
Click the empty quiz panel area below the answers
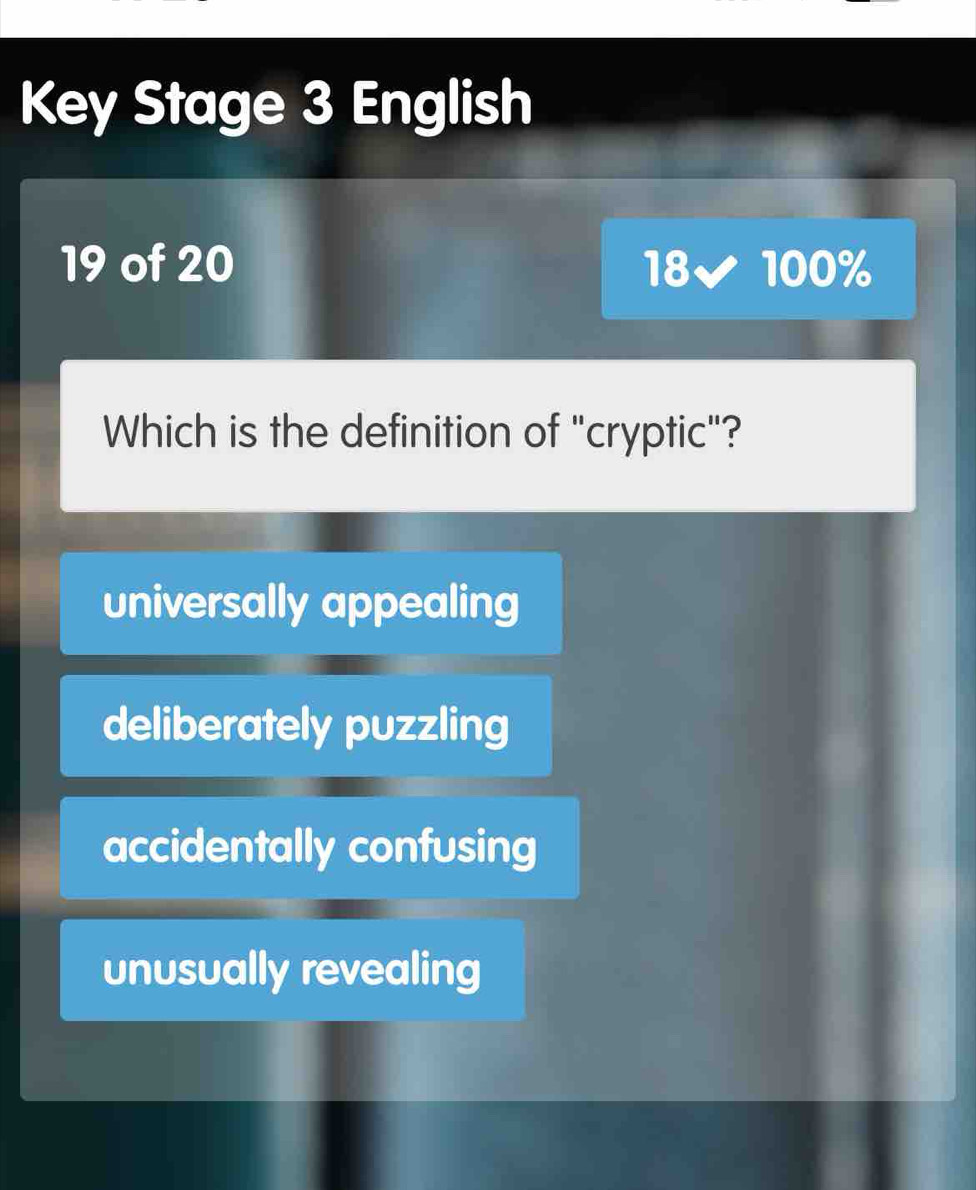click(488, 1060)
